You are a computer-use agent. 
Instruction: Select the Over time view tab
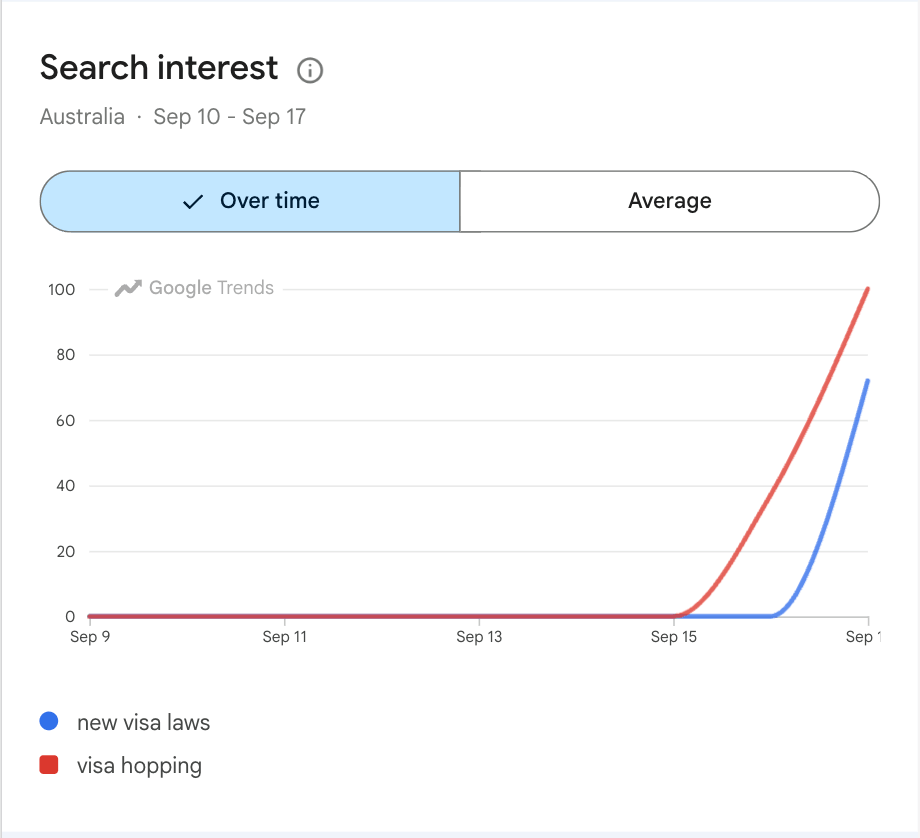pos(250,201)
